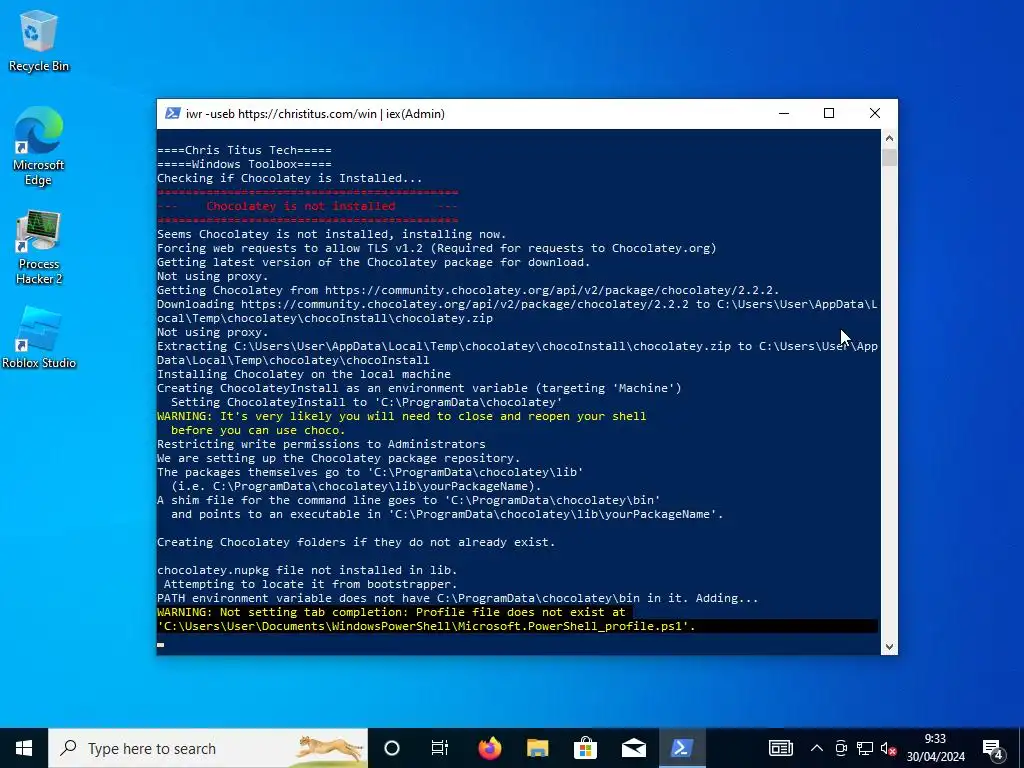This screenshot has width=1024, height=768.
Task: Select the Roblox Studio desktop shortcut
Action: point(39,338)
